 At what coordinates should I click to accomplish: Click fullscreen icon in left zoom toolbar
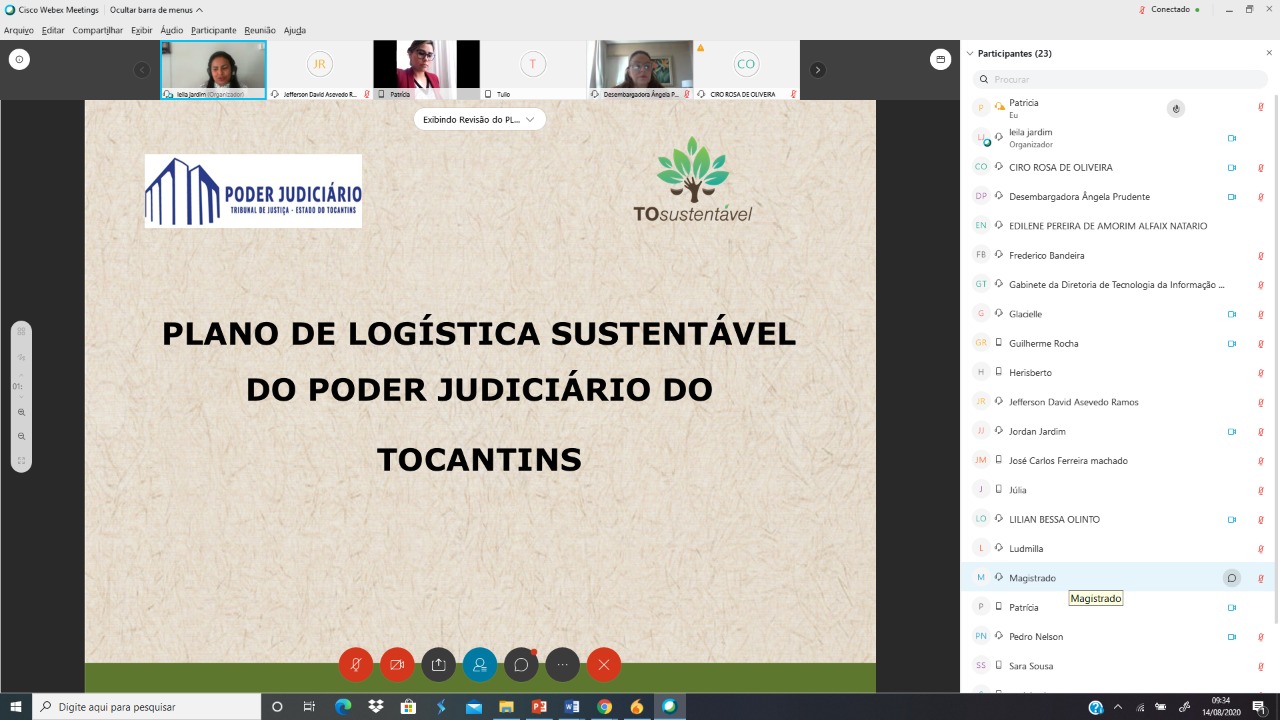pos(21,461)
